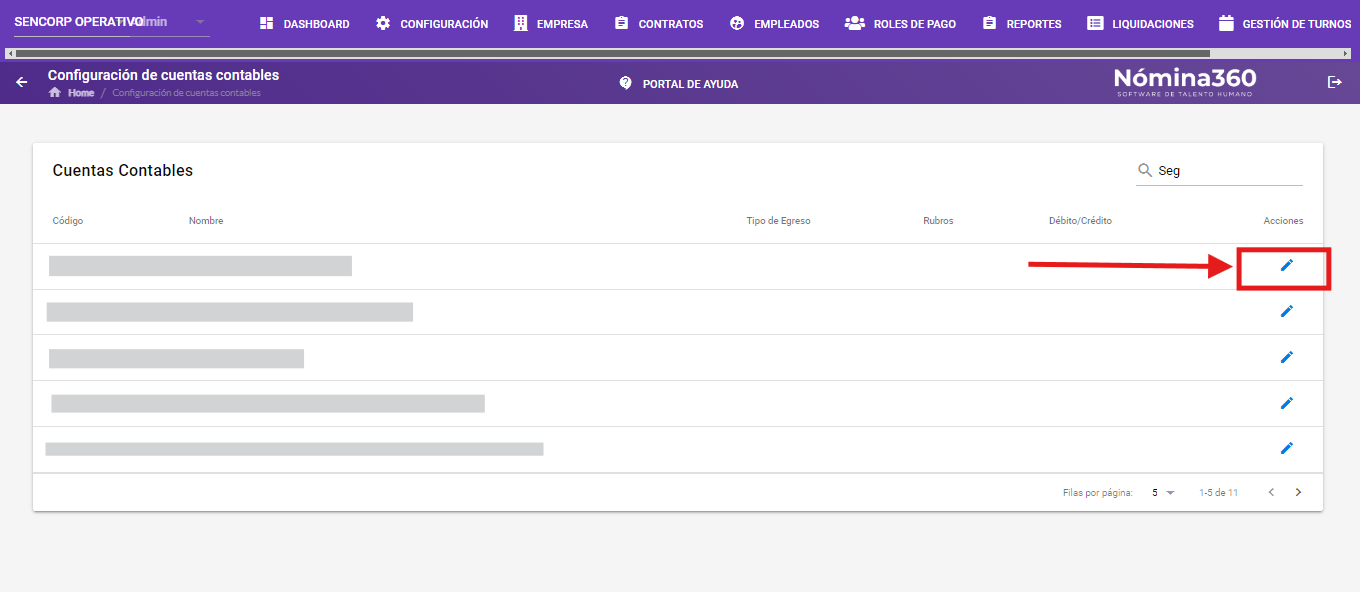The height and width of the screenshot is (592, 1360).
Task: Edit the second account row pencil
Action: (1287, 311)
